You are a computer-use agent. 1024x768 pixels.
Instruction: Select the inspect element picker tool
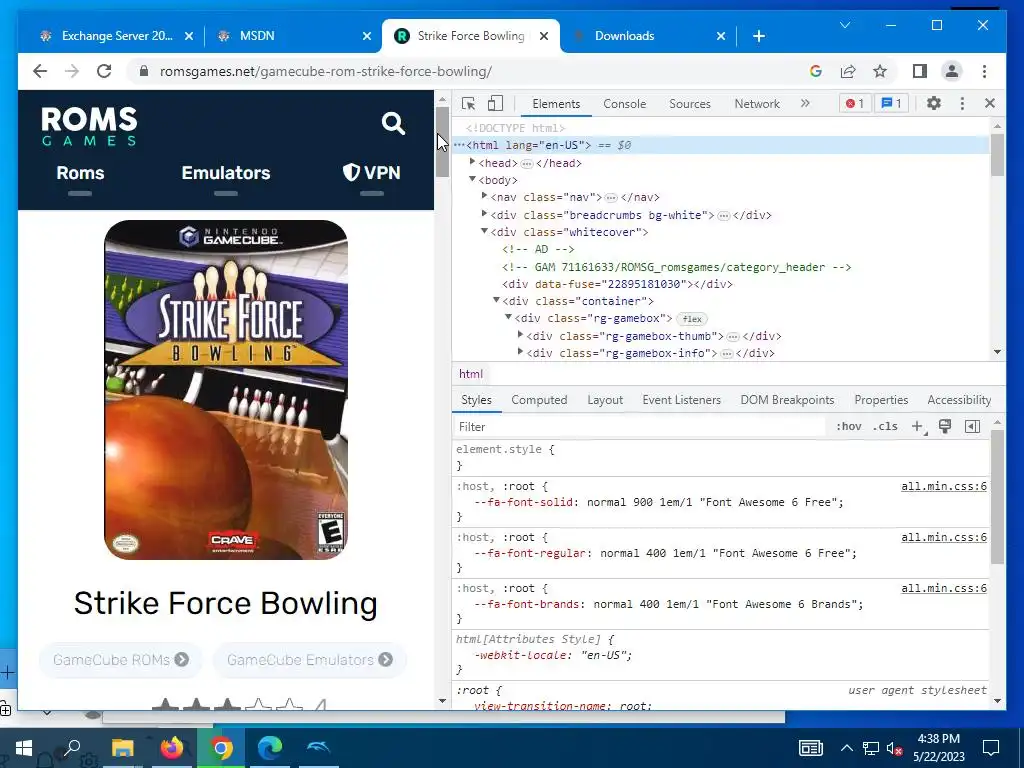point(468,103)
